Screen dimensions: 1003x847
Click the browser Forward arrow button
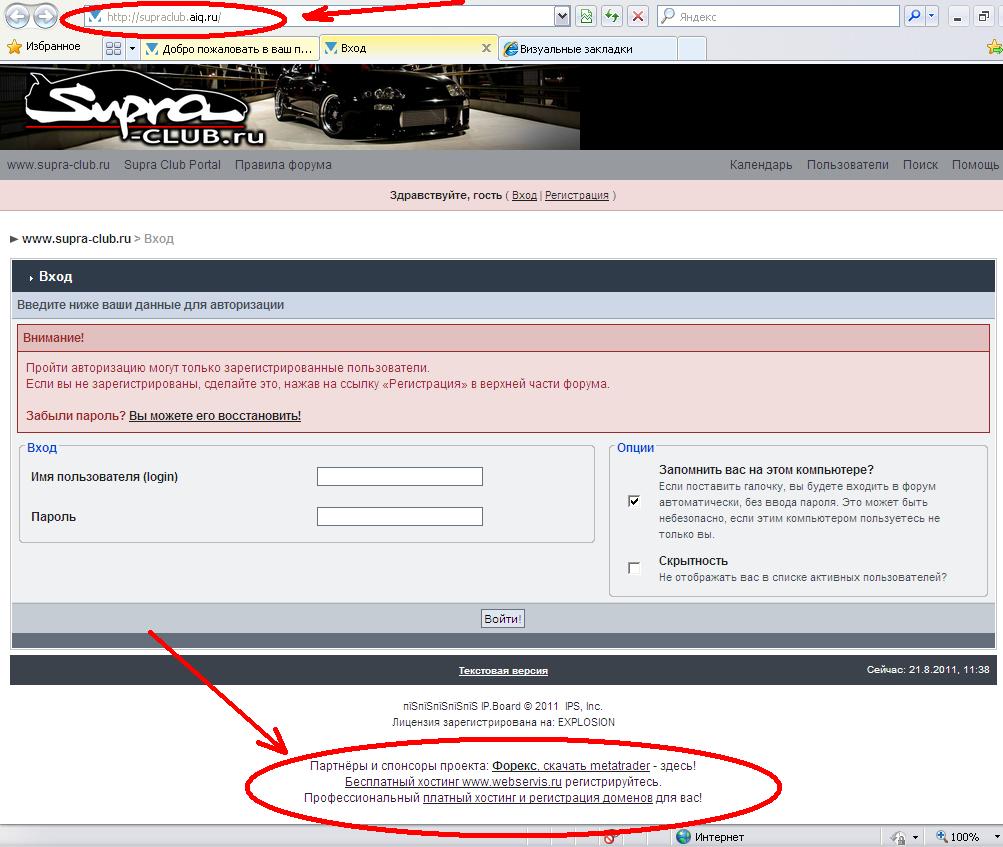46,16
